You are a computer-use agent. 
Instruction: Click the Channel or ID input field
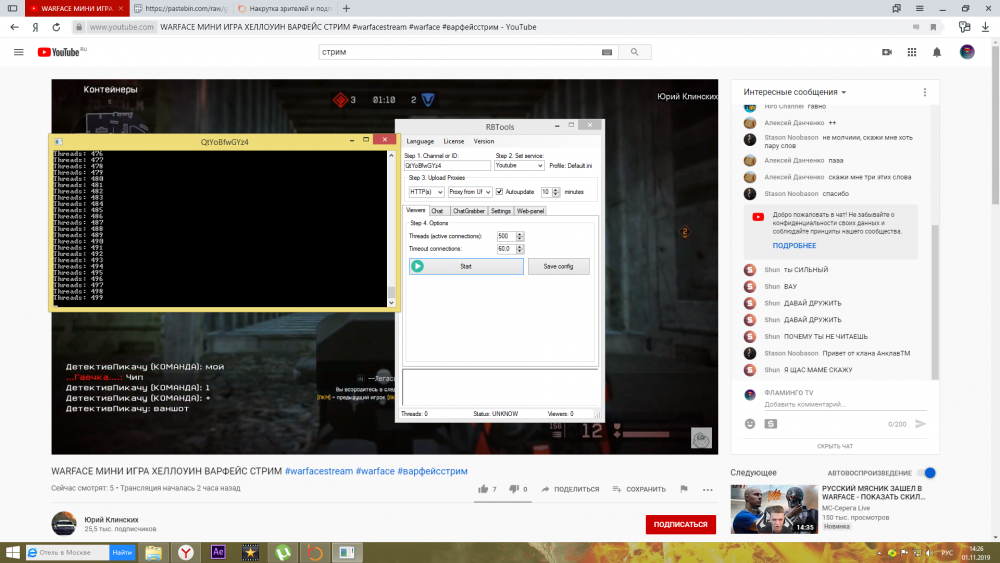(446, 166)
